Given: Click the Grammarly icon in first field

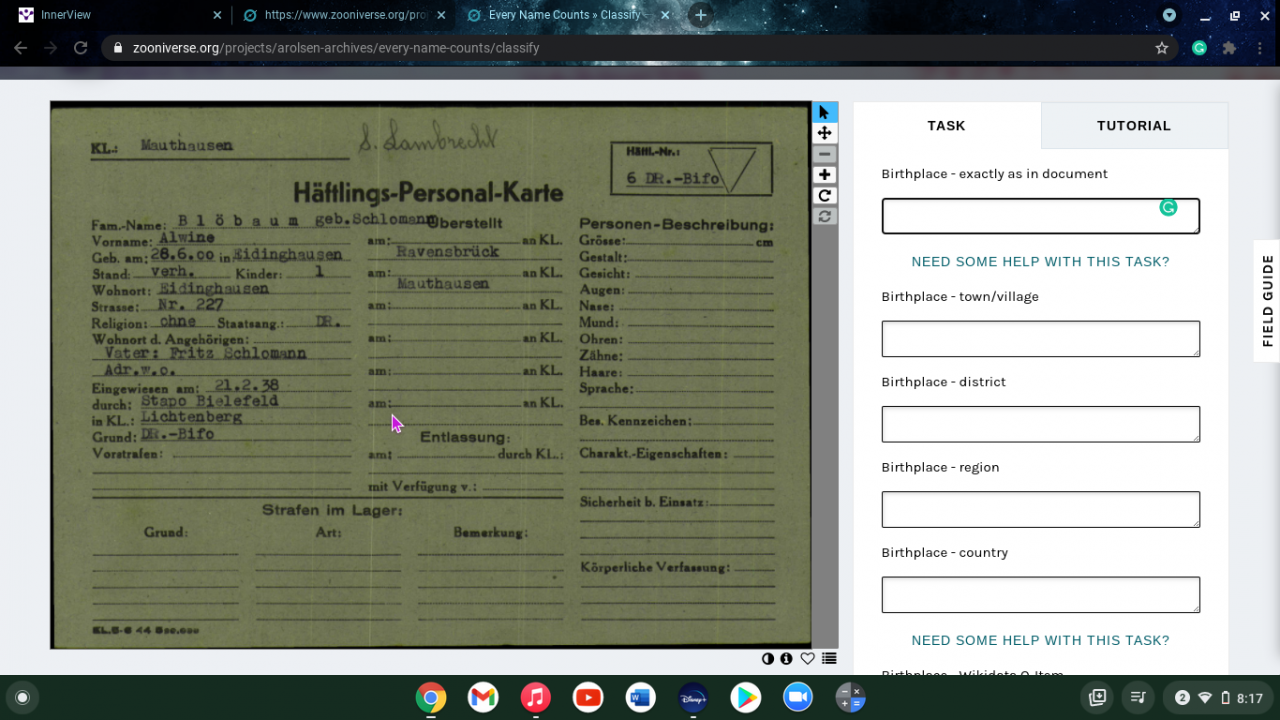Looking at the screenshot, I should (1168, 208).
